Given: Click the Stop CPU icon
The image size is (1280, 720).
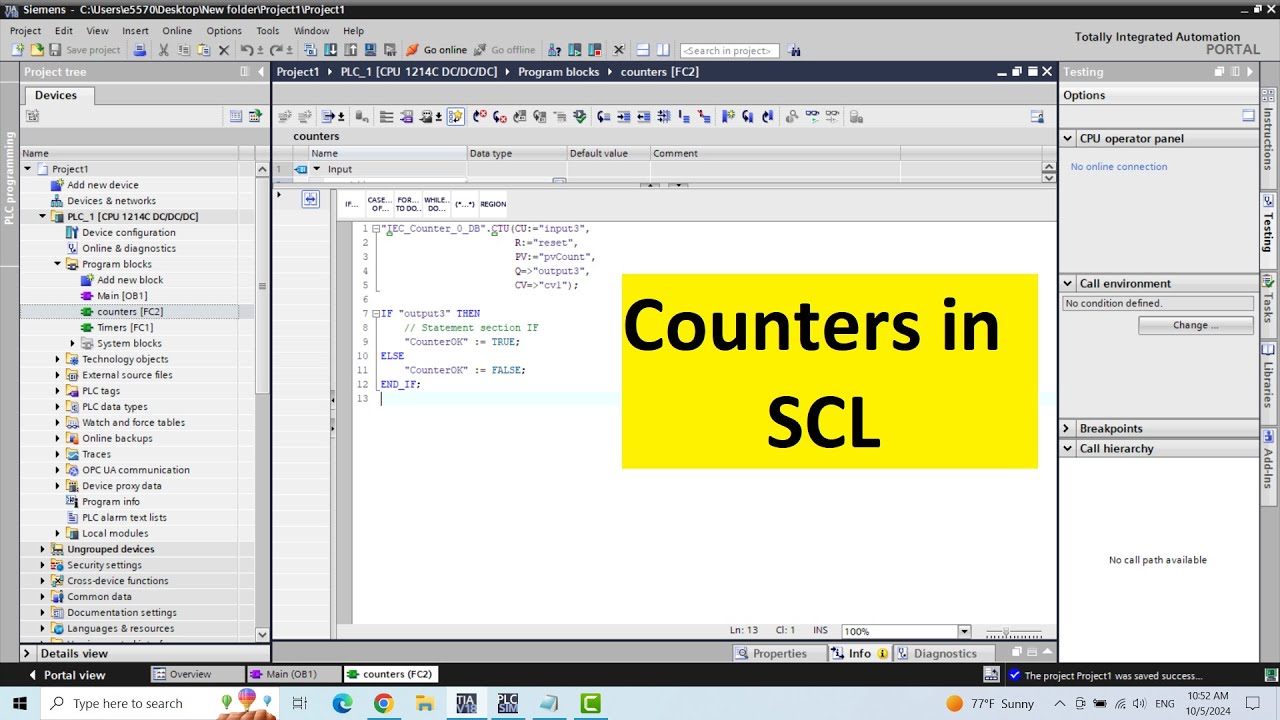Looking at the screenshot, I should [594, 50].
